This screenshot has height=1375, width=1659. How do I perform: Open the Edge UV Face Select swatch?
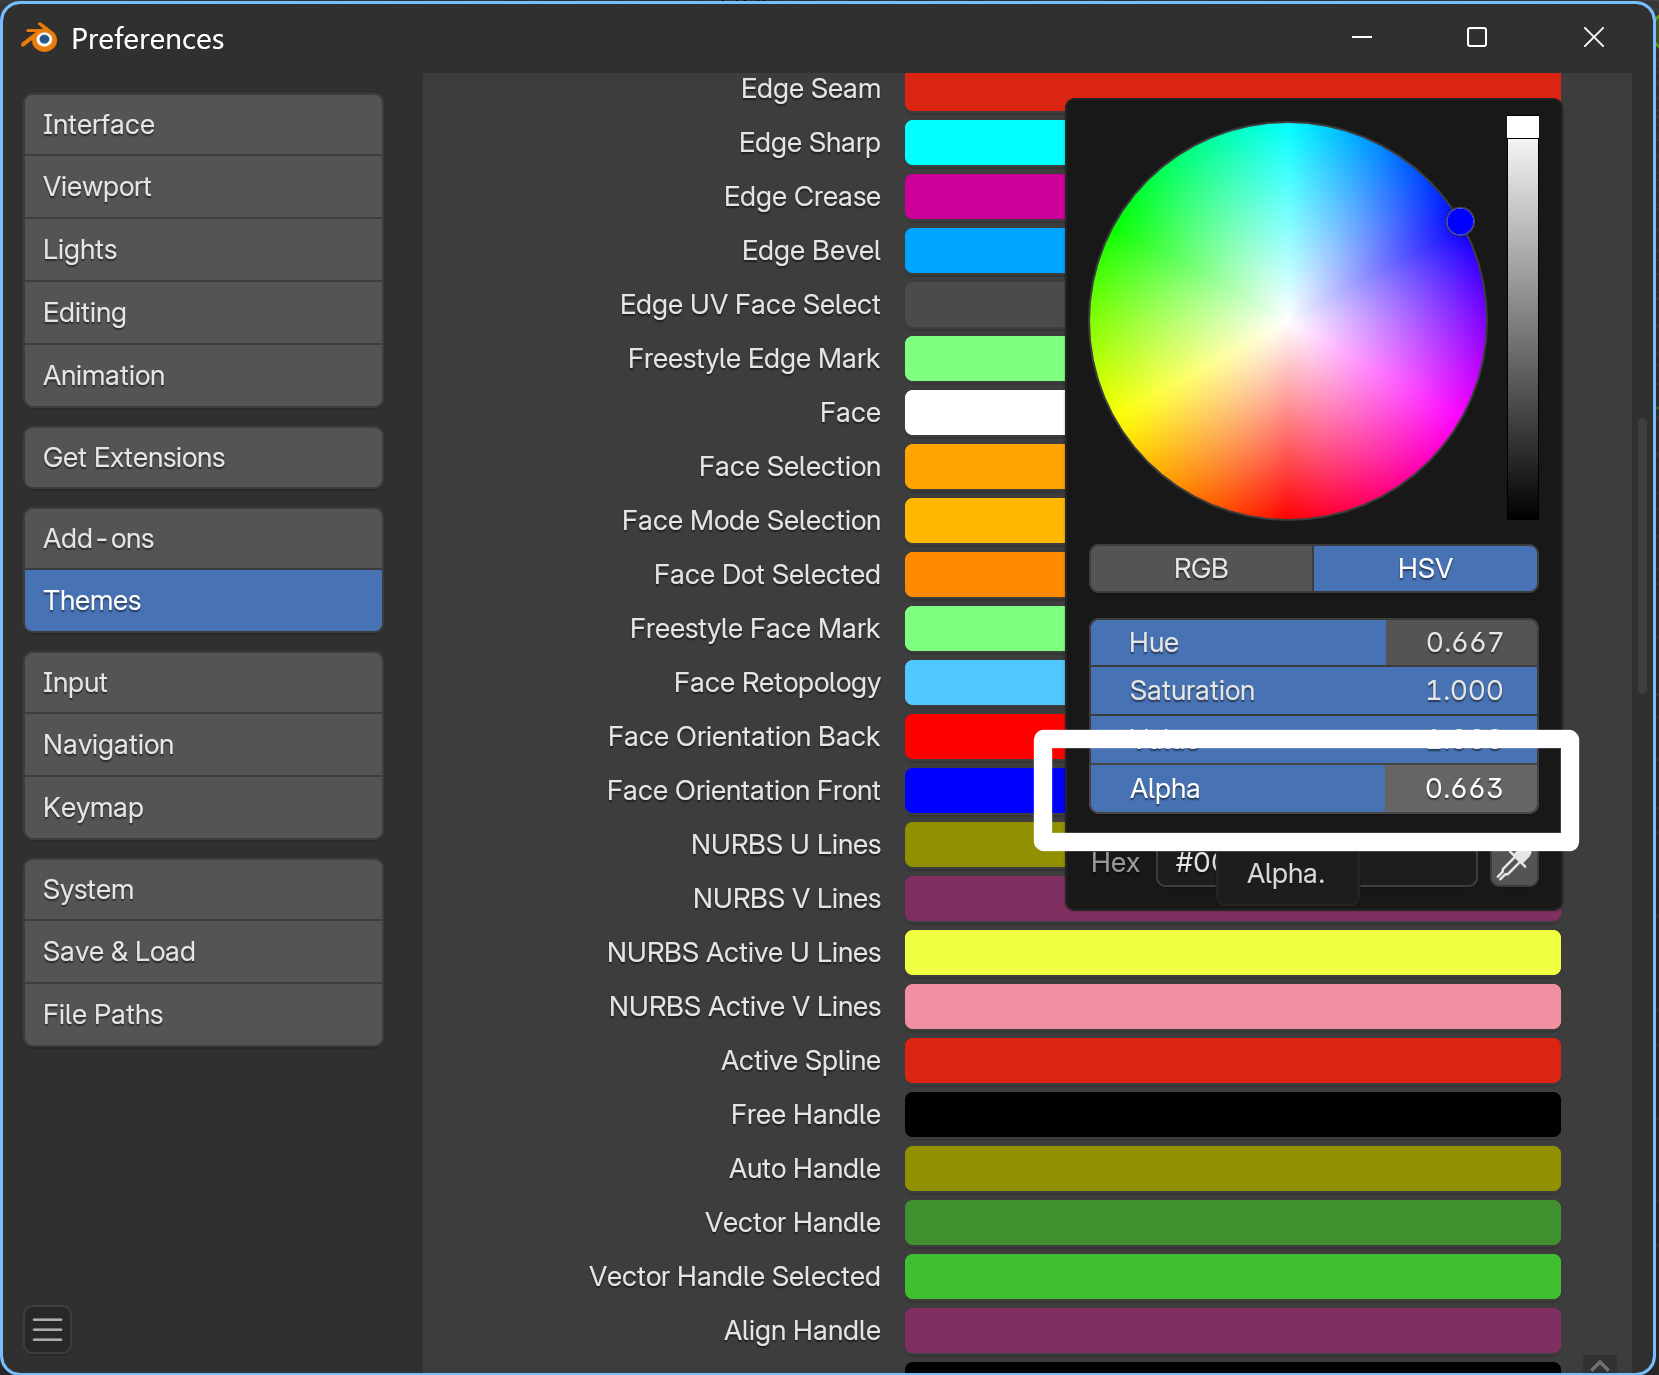985,304
